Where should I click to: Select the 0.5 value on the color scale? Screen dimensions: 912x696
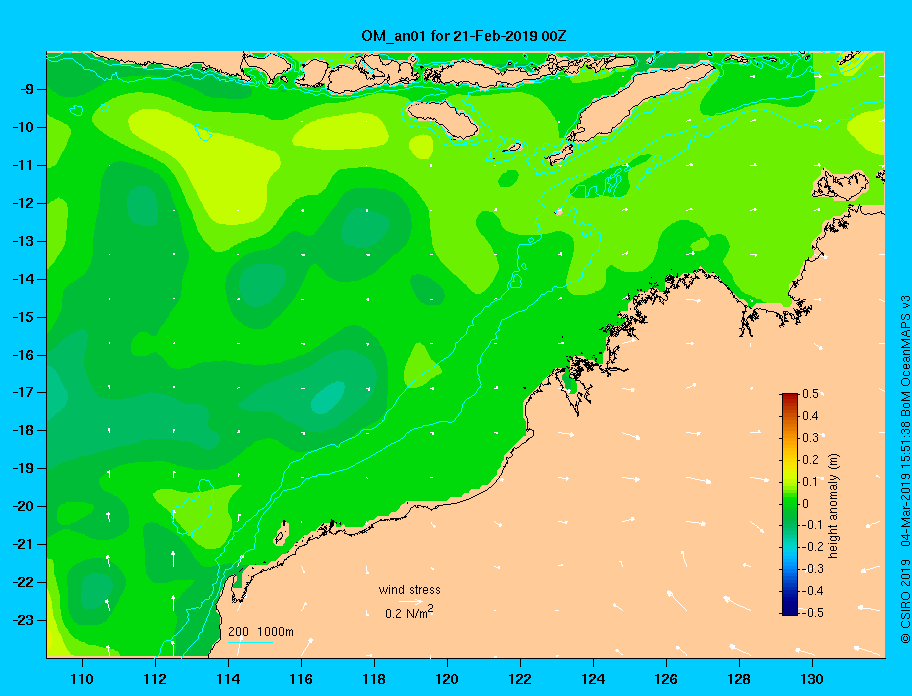[810, 394]
